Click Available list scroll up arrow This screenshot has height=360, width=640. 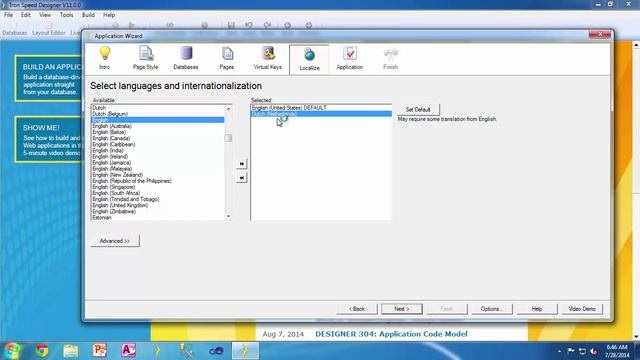(x=228, y=109)
